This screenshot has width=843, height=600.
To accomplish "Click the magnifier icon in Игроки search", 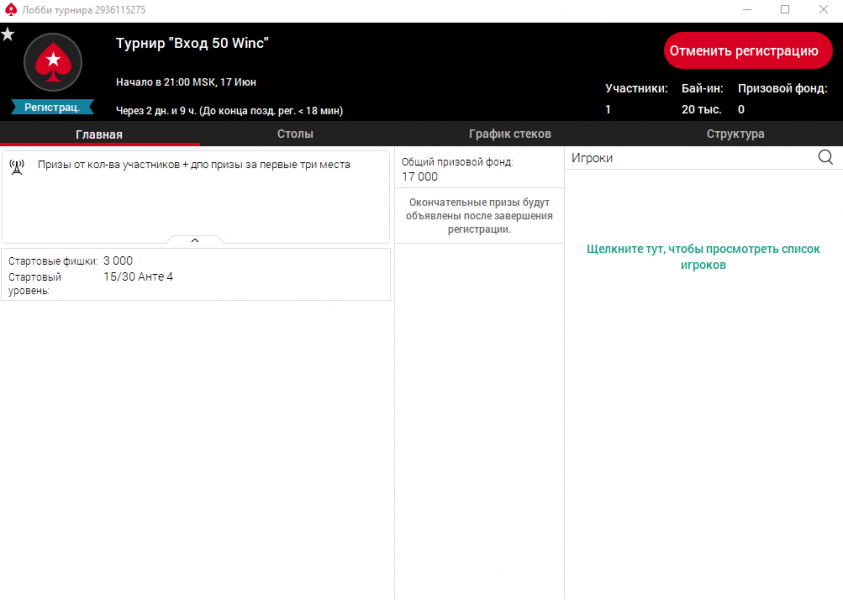I will [x=825, y=157].
